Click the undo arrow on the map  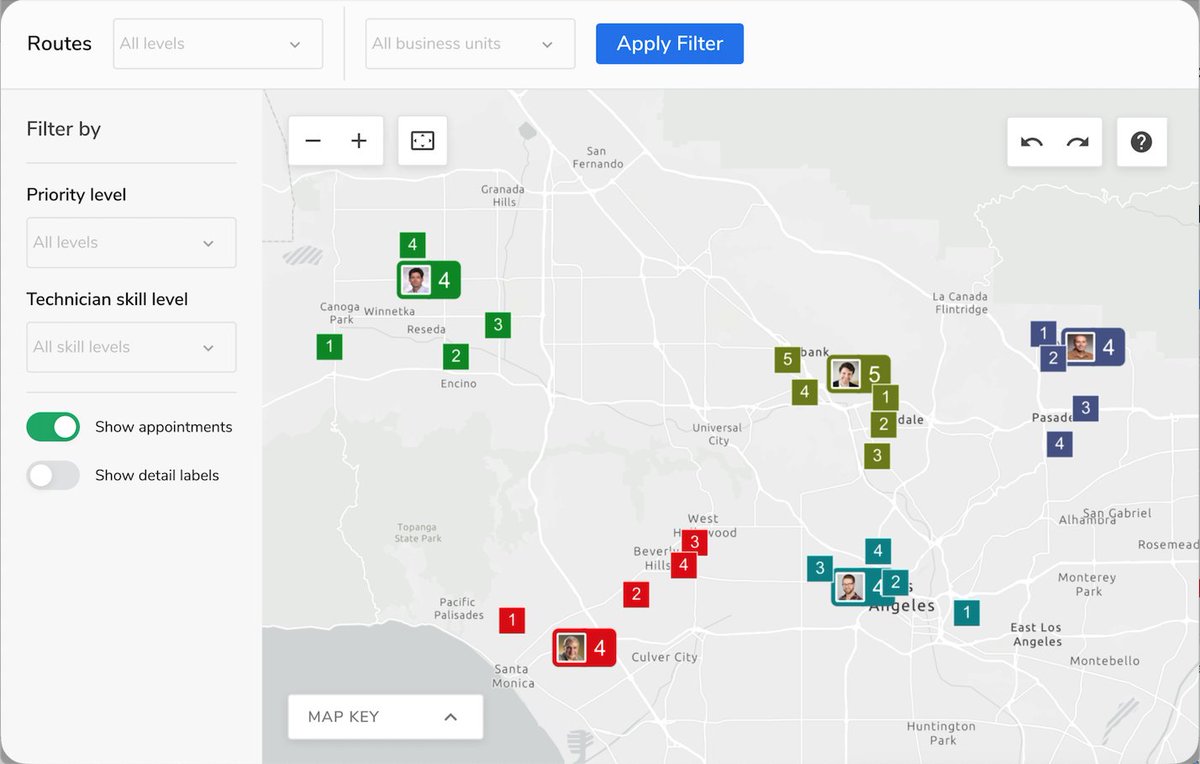1032,142
